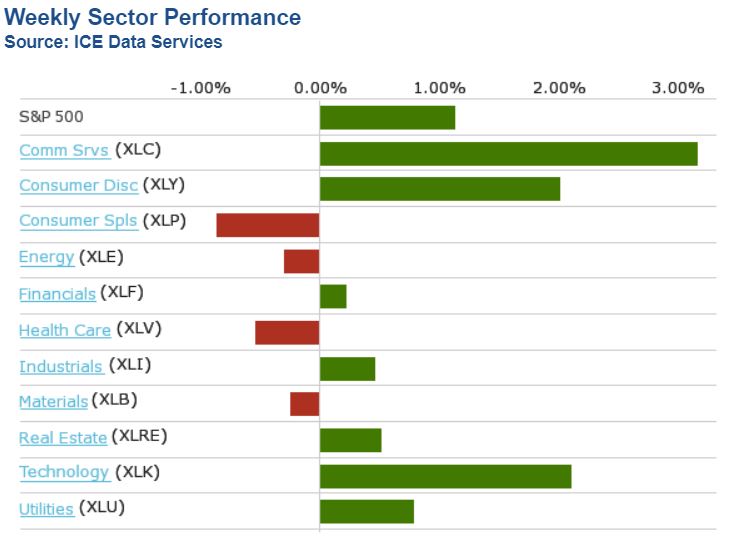732x542 pixels.
Task: Click the Technology (XLK) green bar
Action: click(x=445, y=476)
